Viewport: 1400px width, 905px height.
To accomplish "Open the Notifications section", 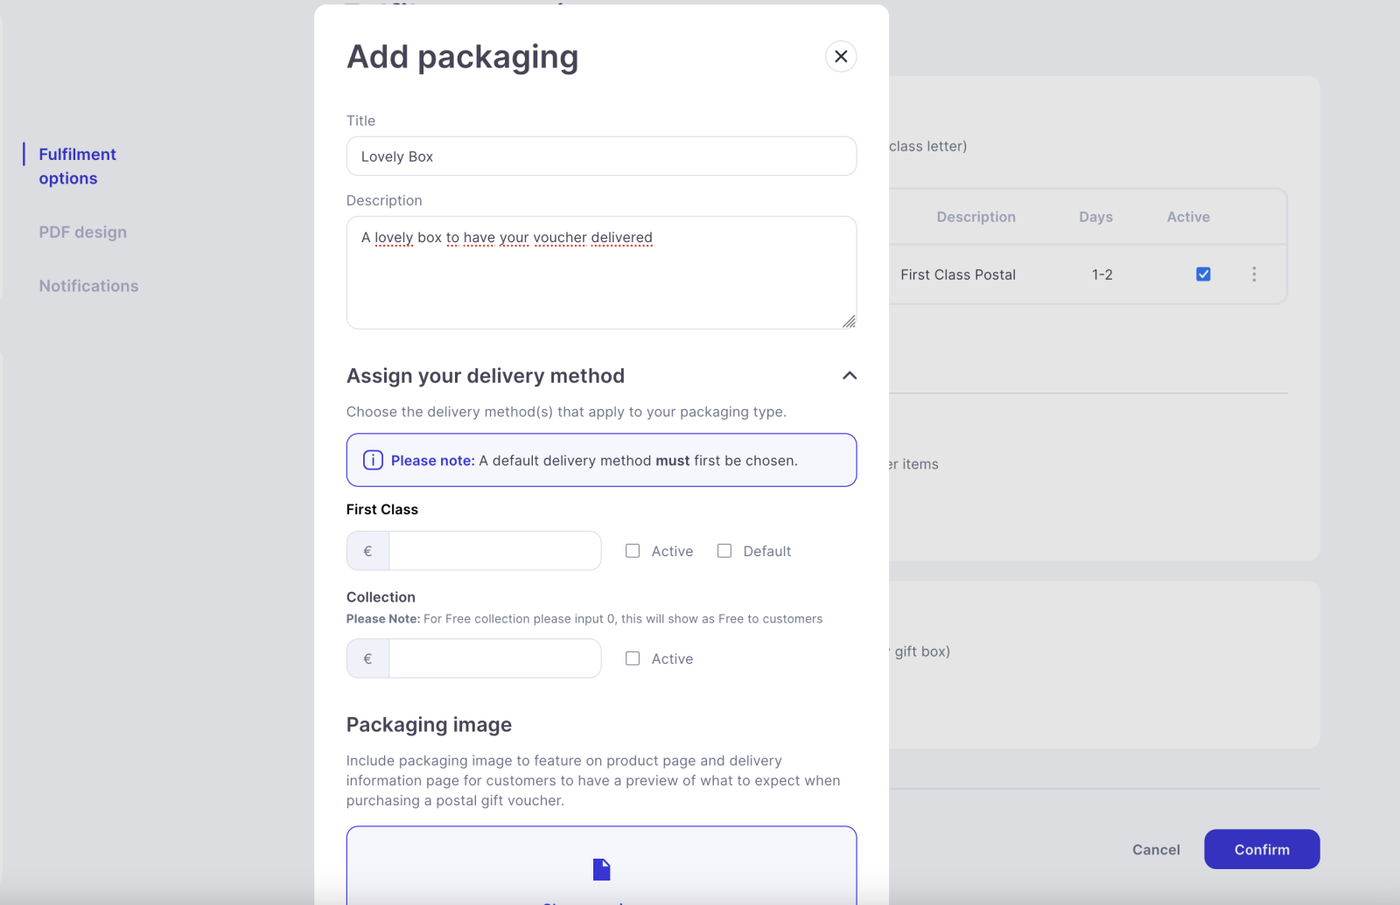I will click(89, 286).
